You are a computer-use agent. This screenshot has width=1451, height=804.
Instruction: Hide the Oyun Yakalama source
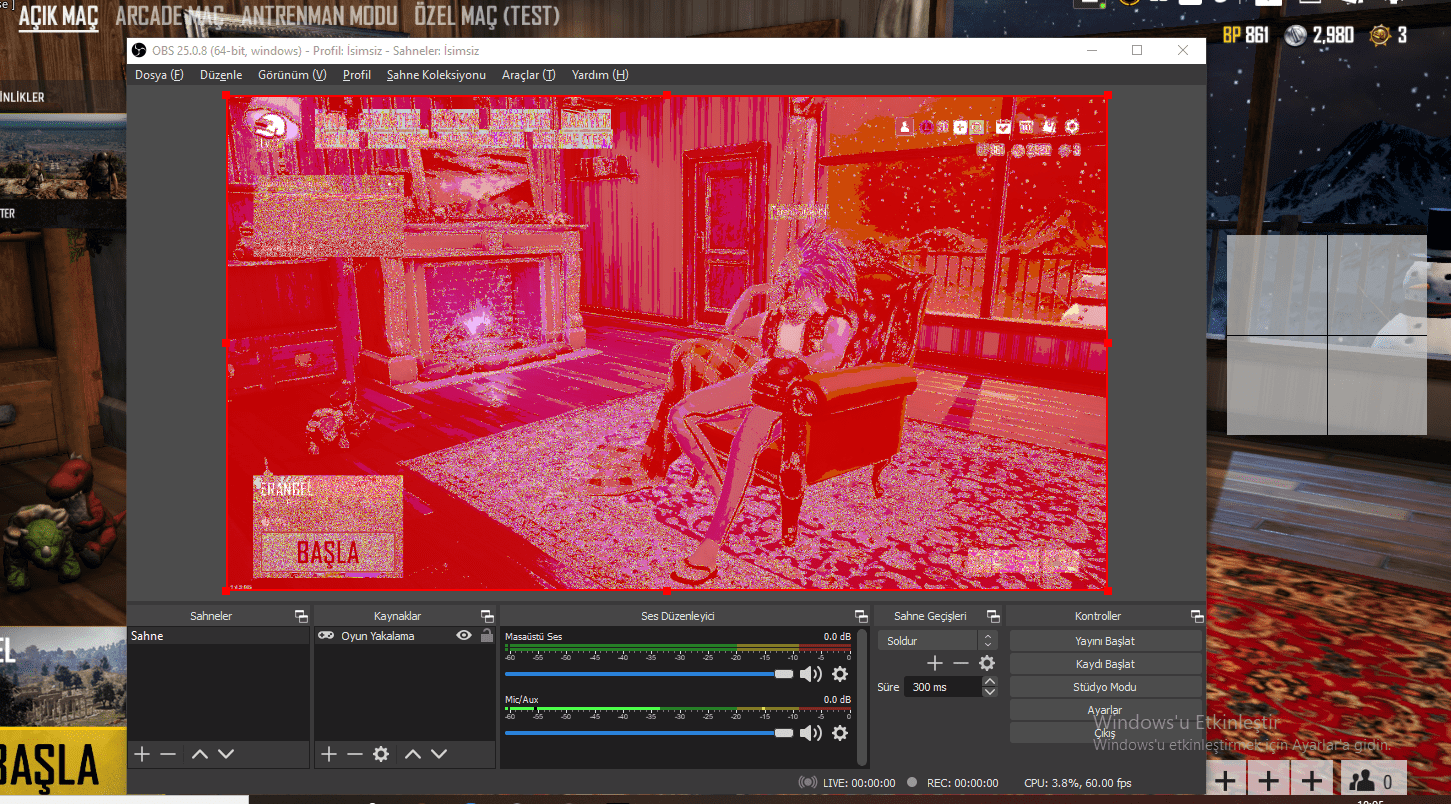464,636
